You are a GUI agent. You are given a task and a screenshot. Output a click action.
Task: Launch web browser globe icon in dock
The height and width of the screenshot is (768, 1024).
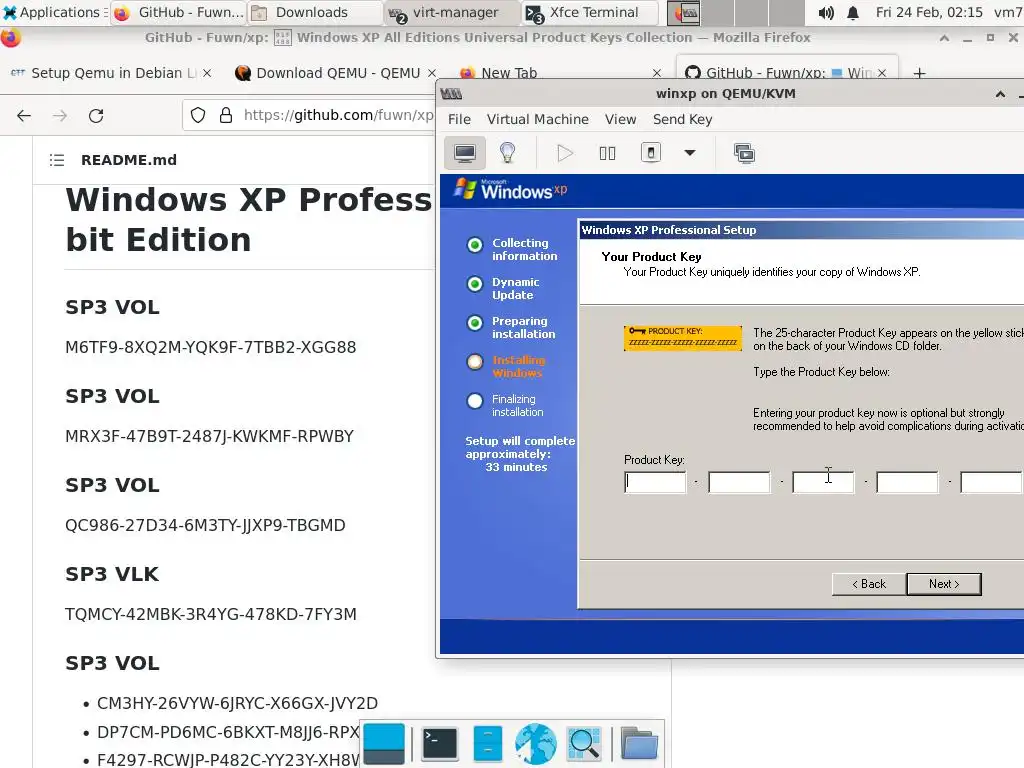pyautogui.click(x=536, y=744)
